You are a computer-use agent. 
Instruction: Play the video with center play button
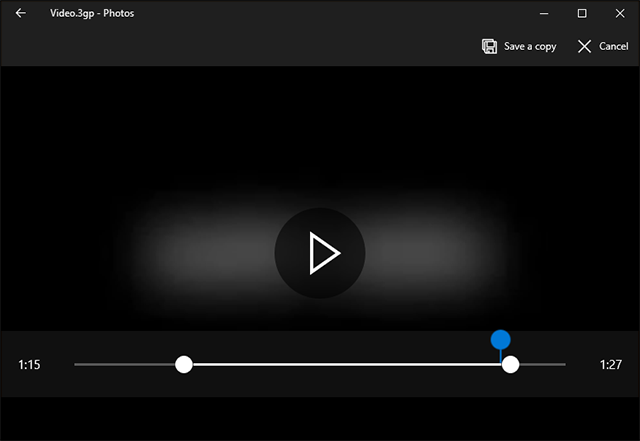click(x=320, y=253)
